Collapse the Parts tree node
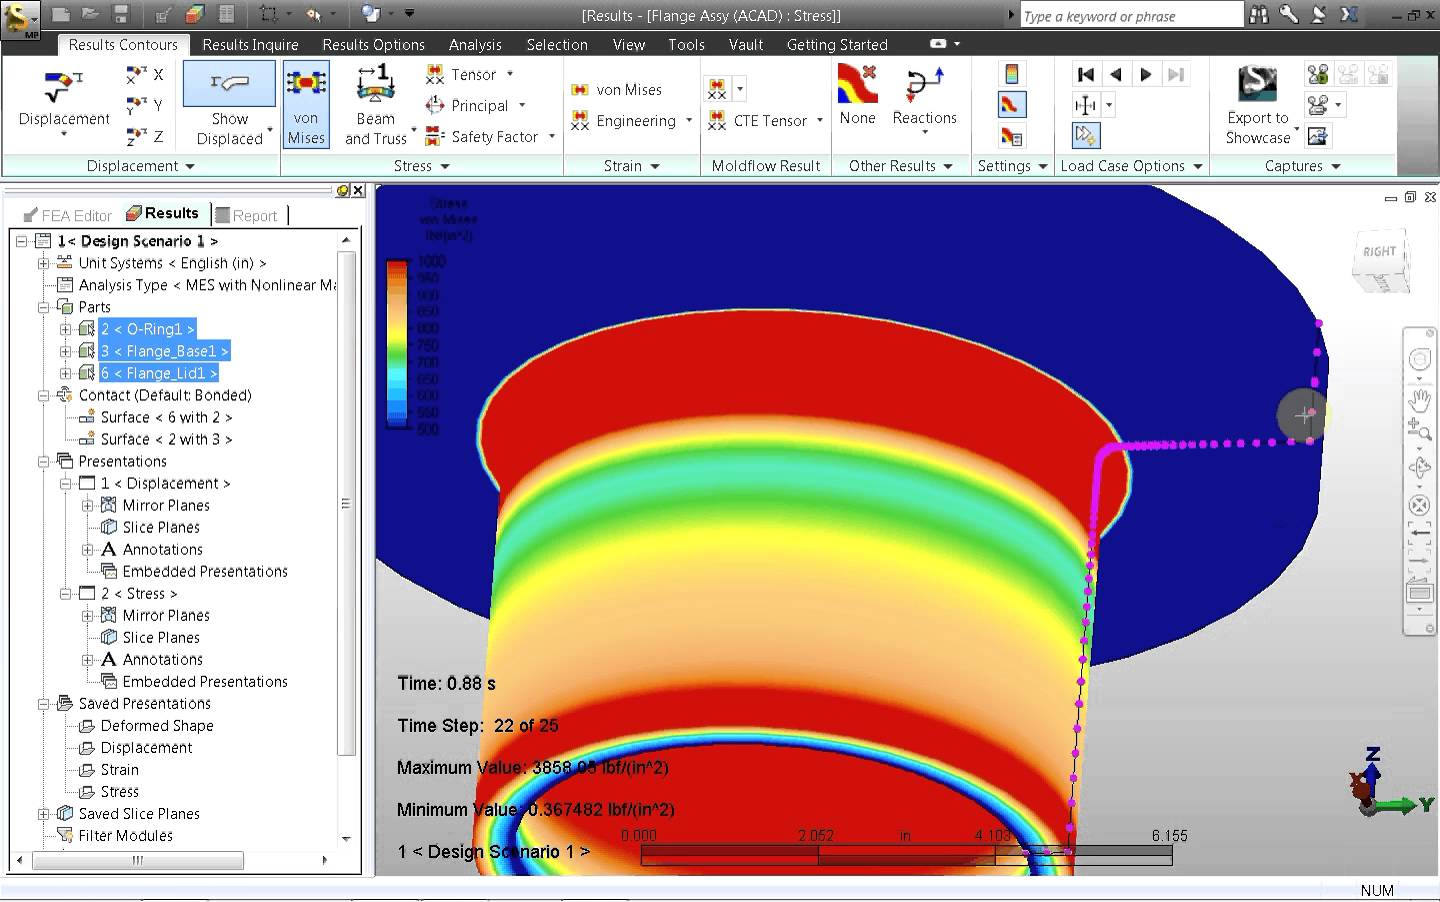 click(x=44, y=307)
